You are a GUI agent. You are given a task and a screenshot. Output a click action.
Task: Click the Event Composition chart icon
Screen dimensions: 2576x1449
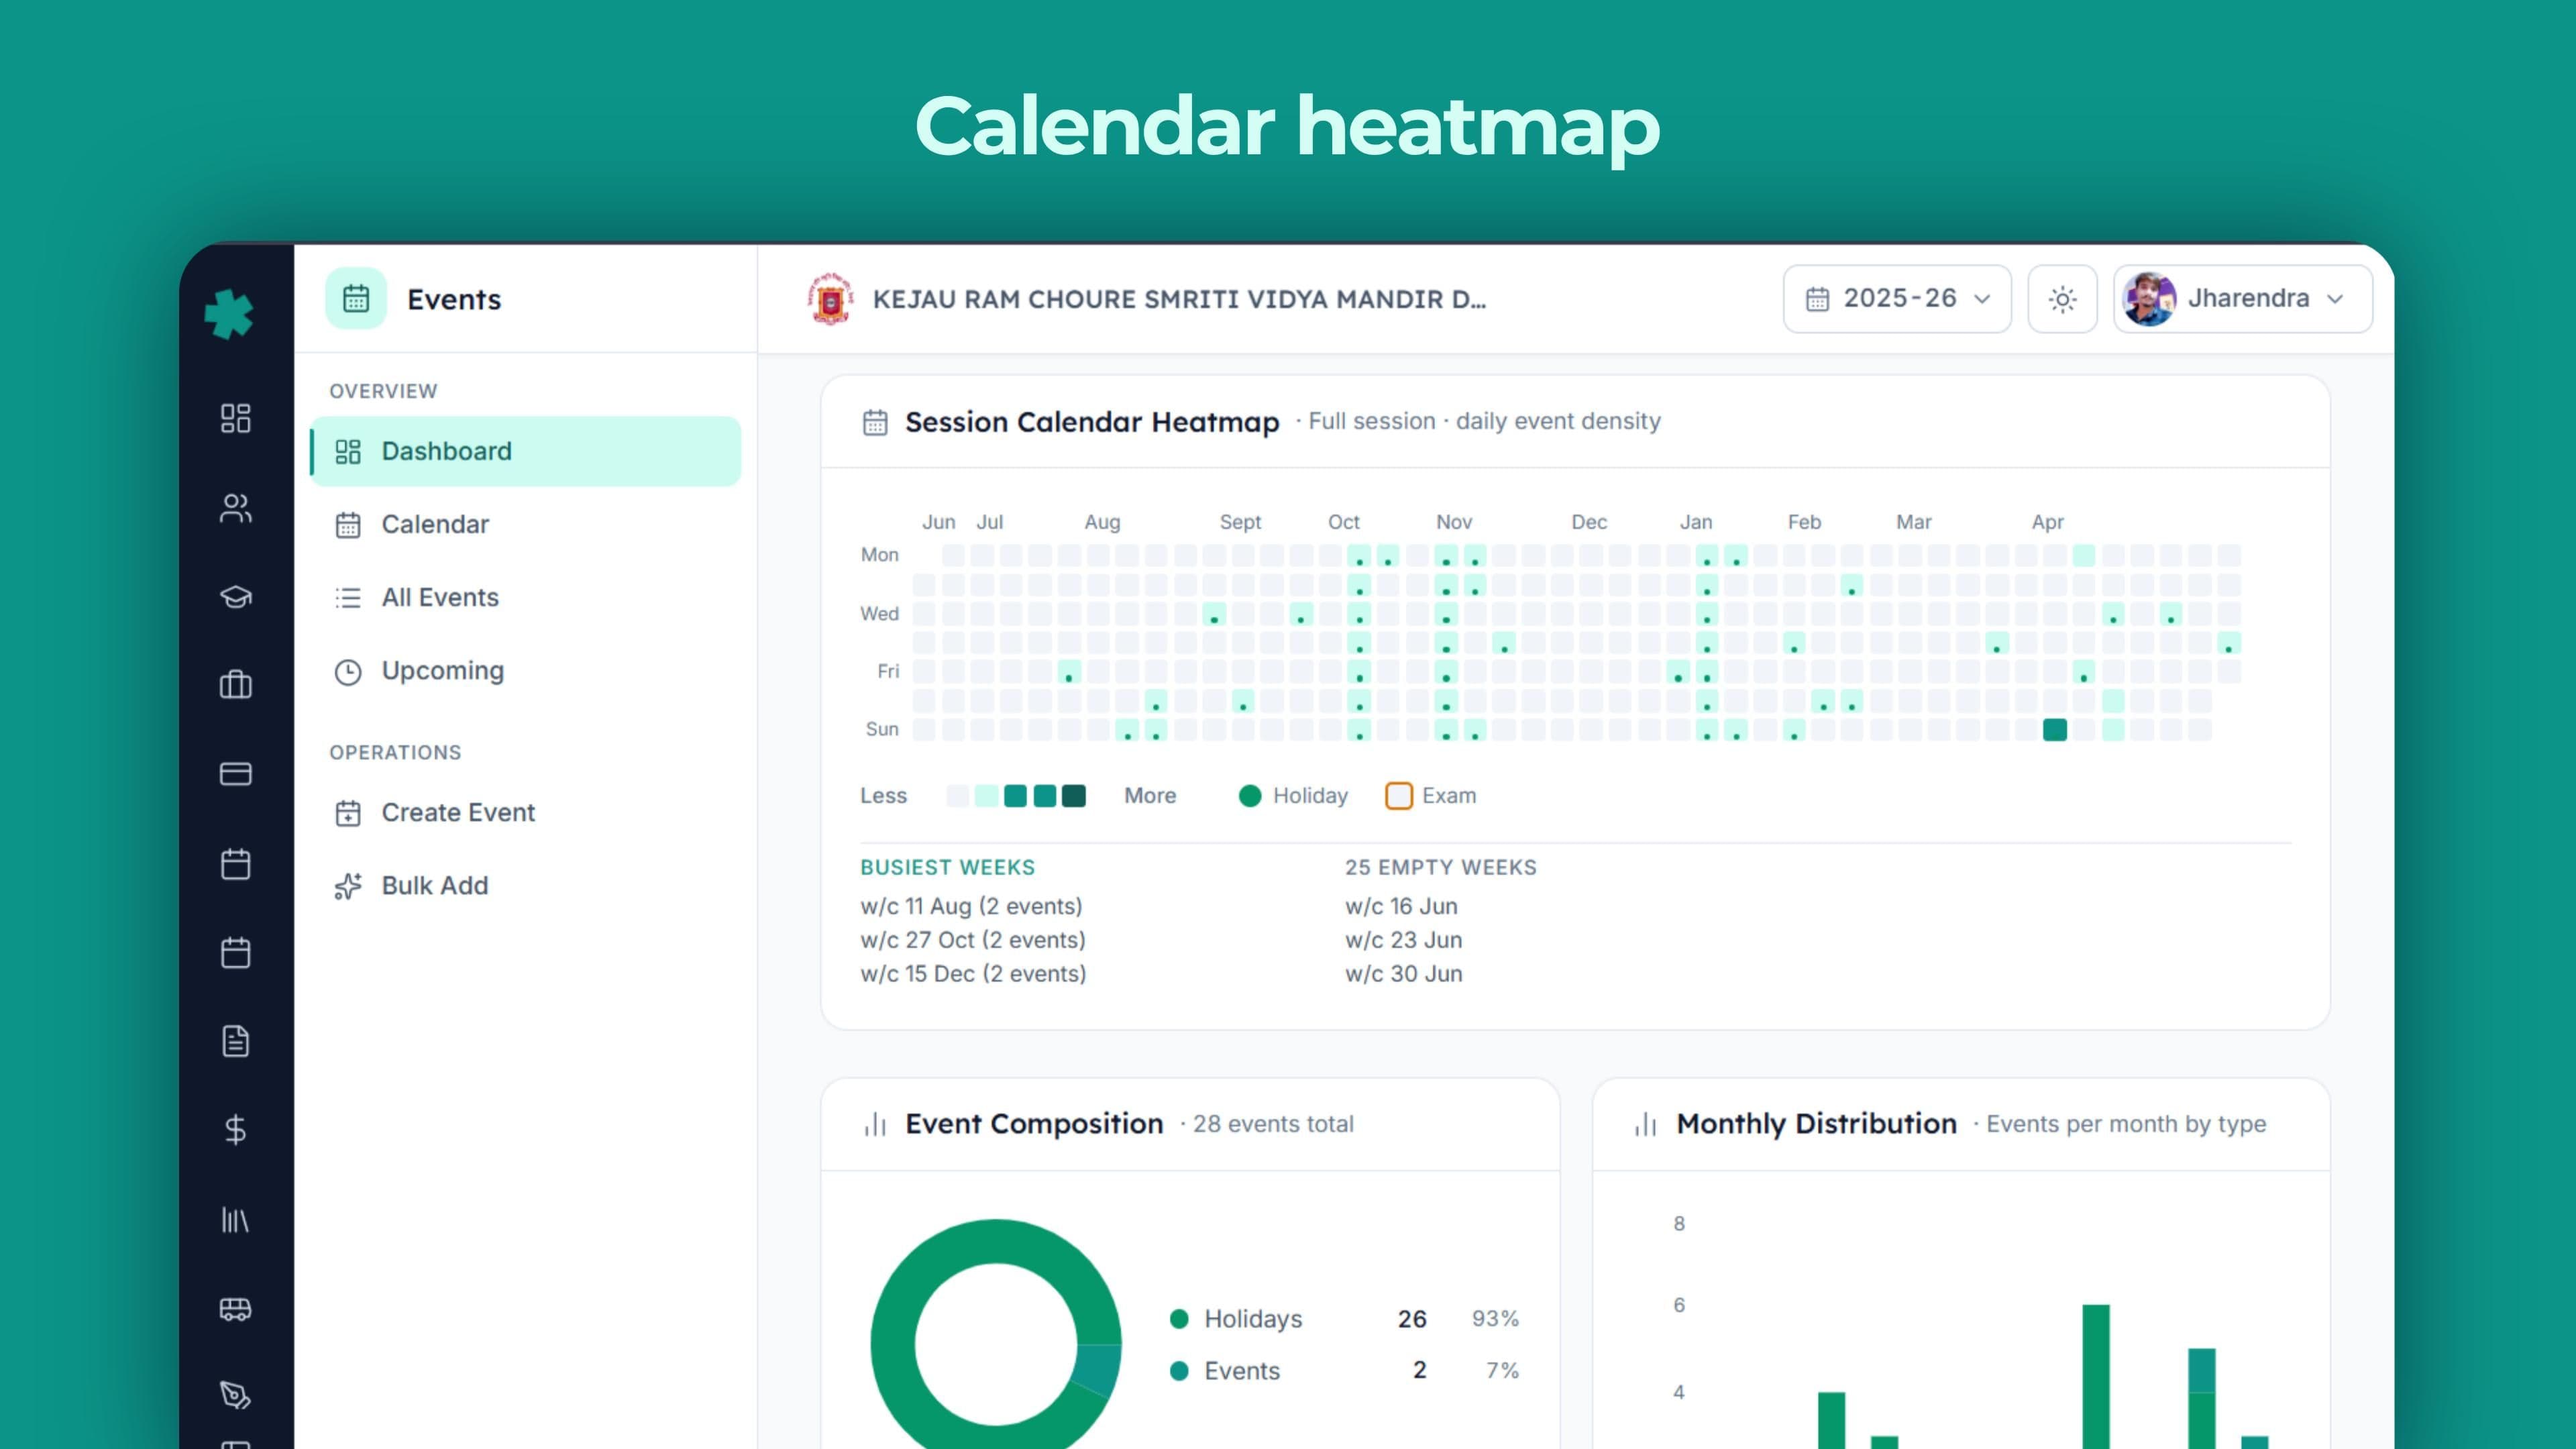pos(875,1124)
